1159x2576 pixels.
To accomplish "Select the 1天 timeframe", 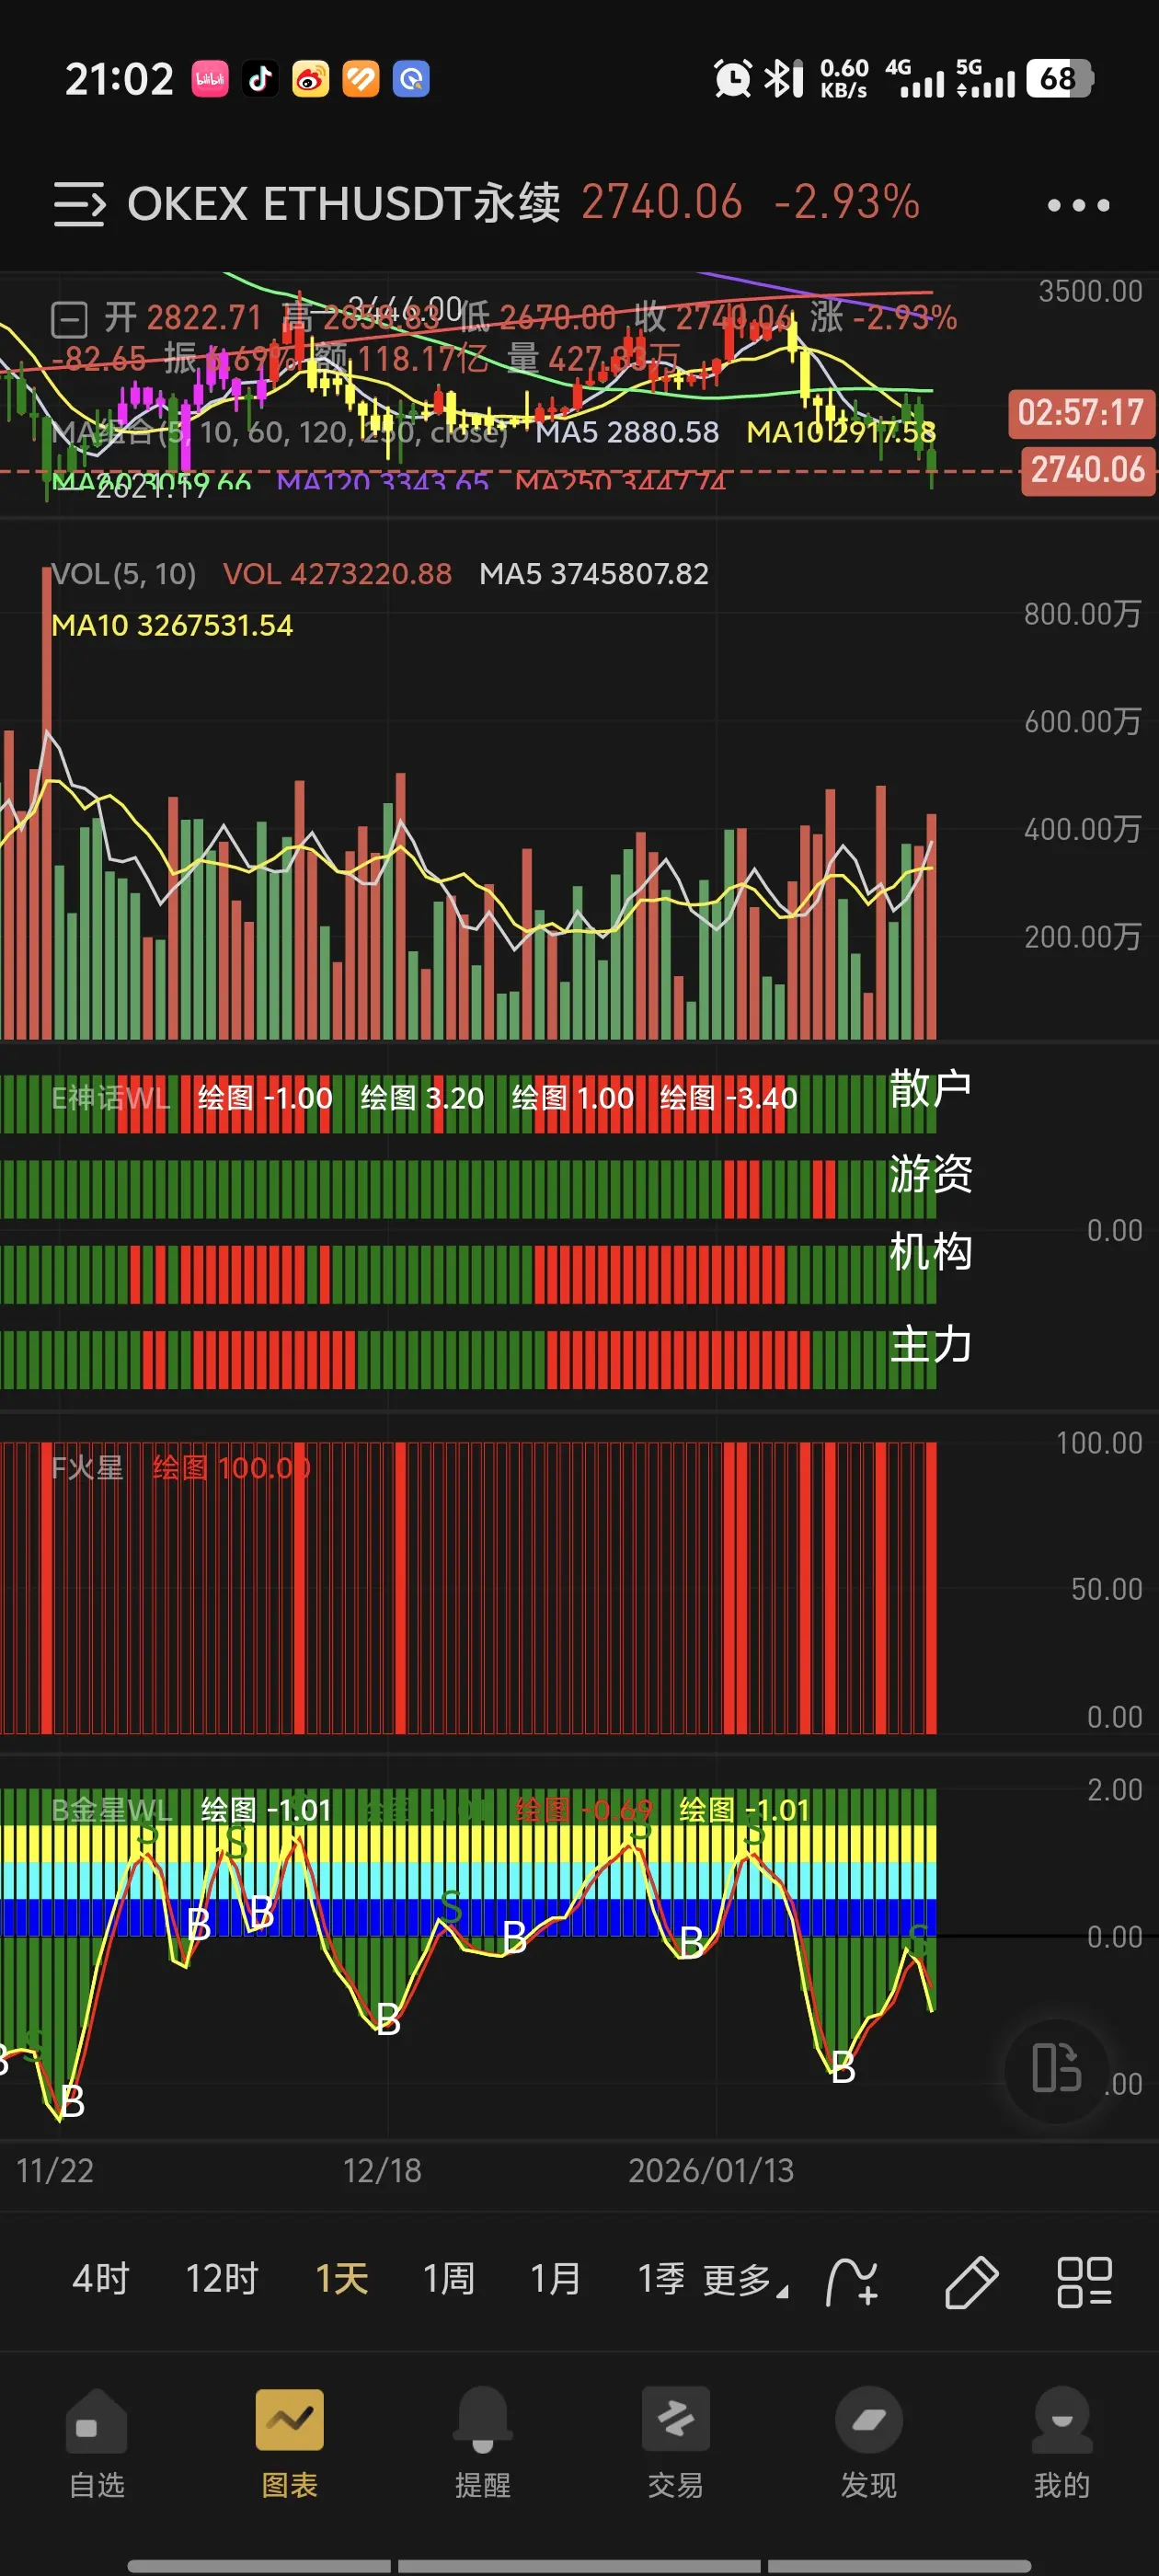I will (342, 2279).
